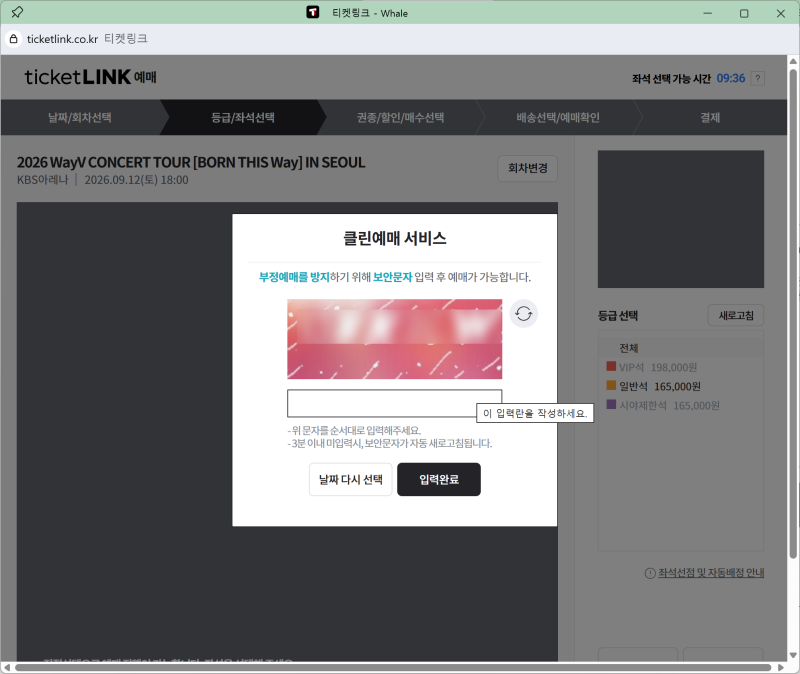Image resolution: width=800 pixels, height=674 pixels.
Task: Click the 회차변경 button
Action: pos(528,168)
